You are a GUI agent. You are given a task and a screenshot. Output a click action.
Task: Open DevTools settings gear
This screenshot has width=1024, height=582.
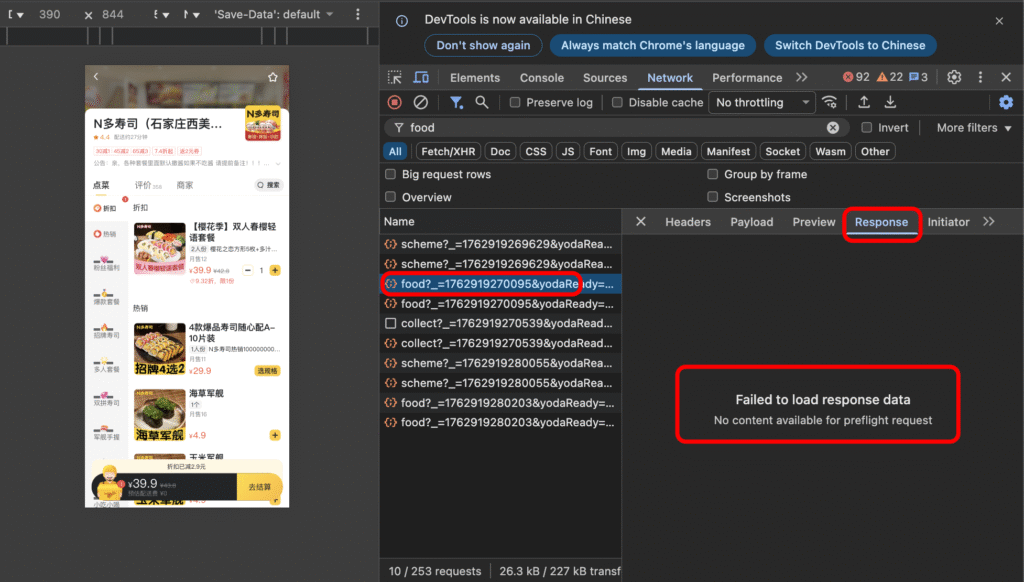click(x=954, y=78)
